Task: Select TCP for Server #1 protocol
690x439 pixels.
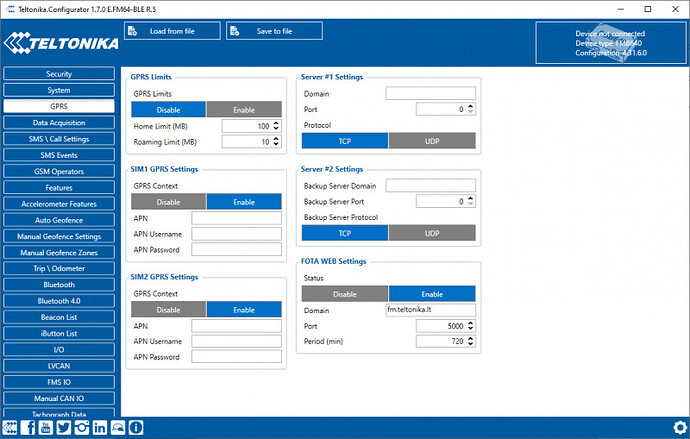Action: (345, 141)
